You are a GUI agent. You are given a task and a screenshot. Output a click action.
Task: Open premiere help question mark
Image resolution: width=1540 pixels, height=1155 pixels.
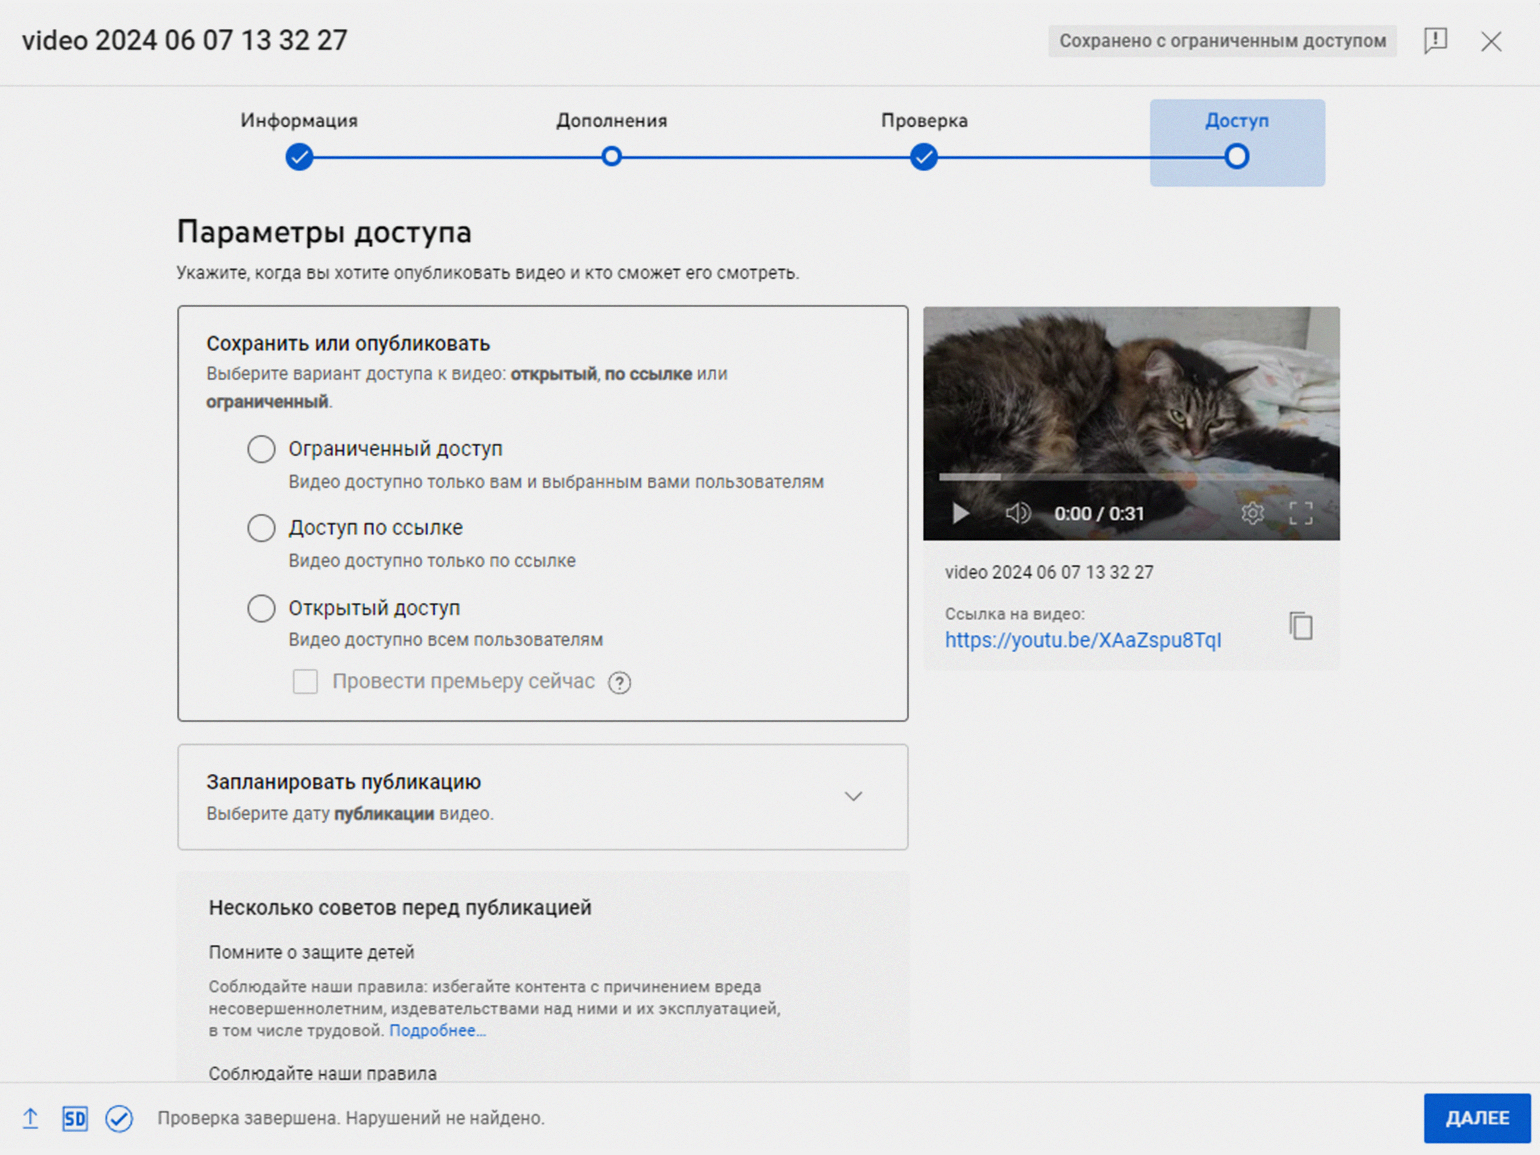(x=620, y=682)
